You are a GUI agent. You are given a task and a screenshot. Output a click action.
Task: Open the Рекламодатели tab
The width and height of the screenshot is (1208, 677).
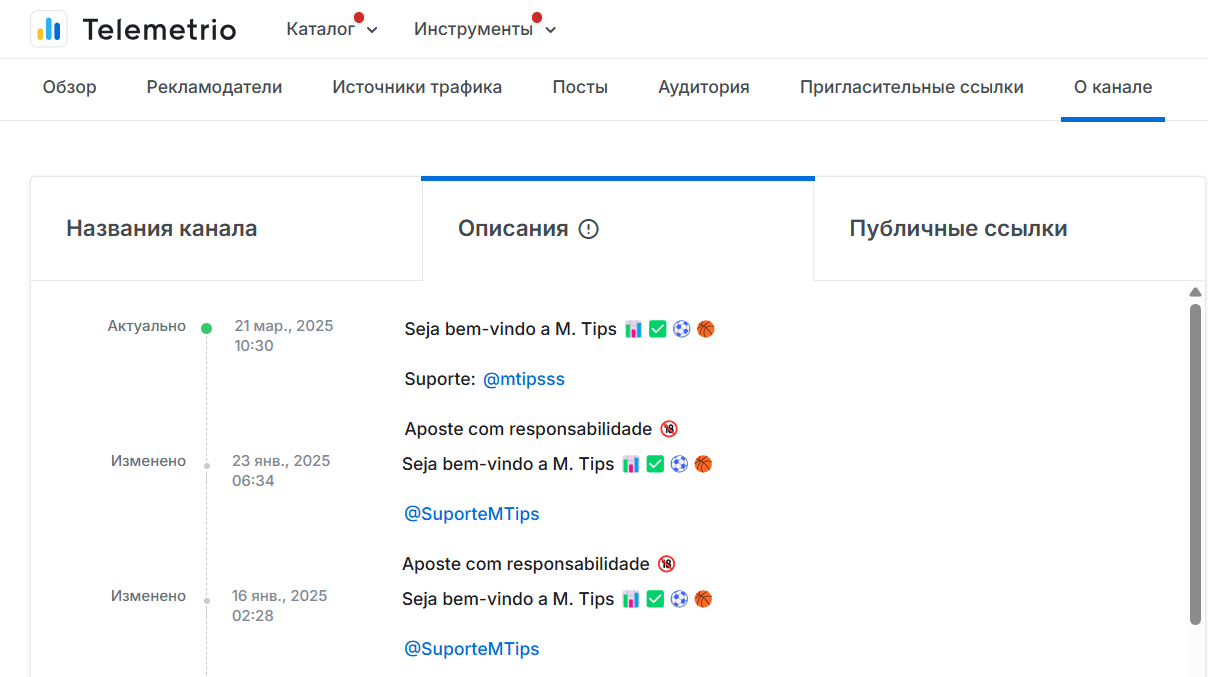214,87
